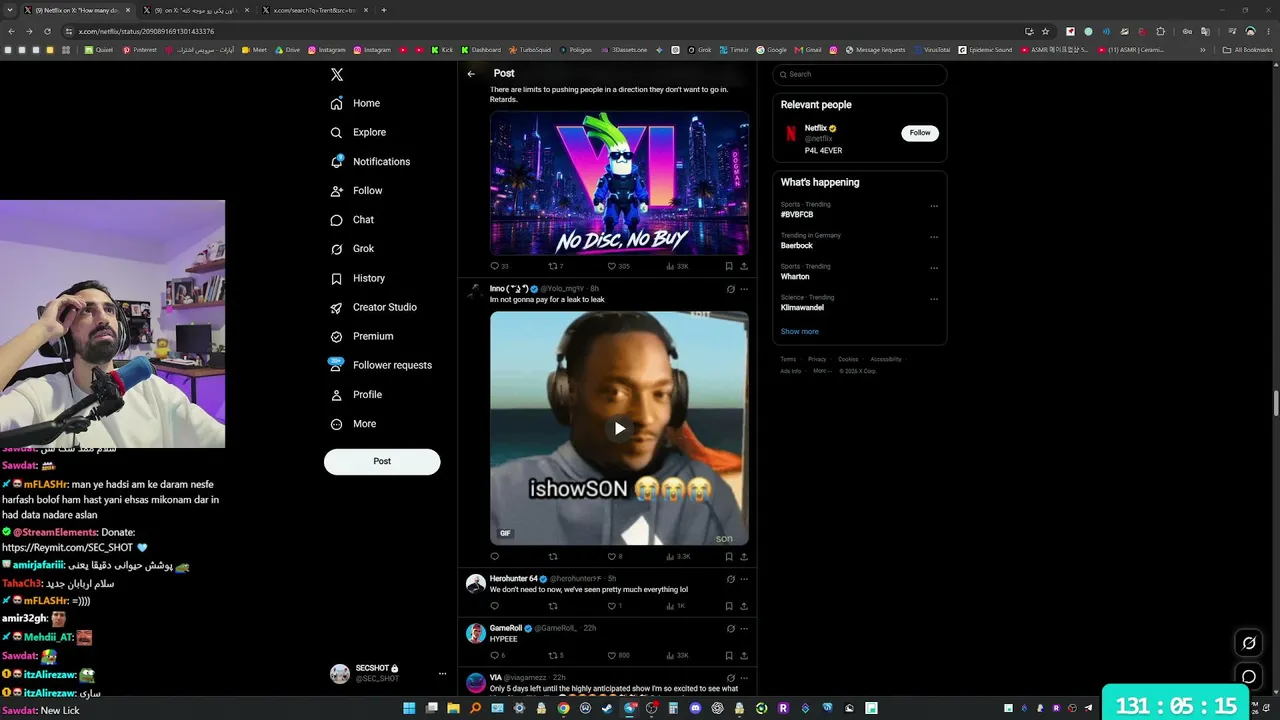Switch to the x.com search Trent tab
Image resolution: width=1280 pixels, height=720 pixels.
click(x=315, y=10)
